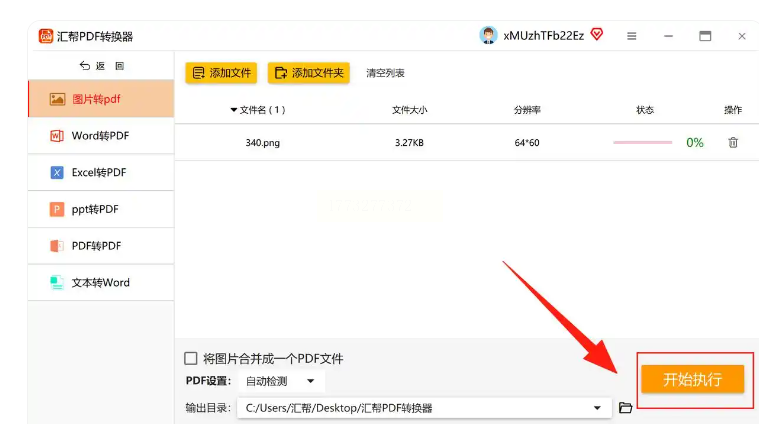Click the 添加文件夹 button

click(309, 73)
